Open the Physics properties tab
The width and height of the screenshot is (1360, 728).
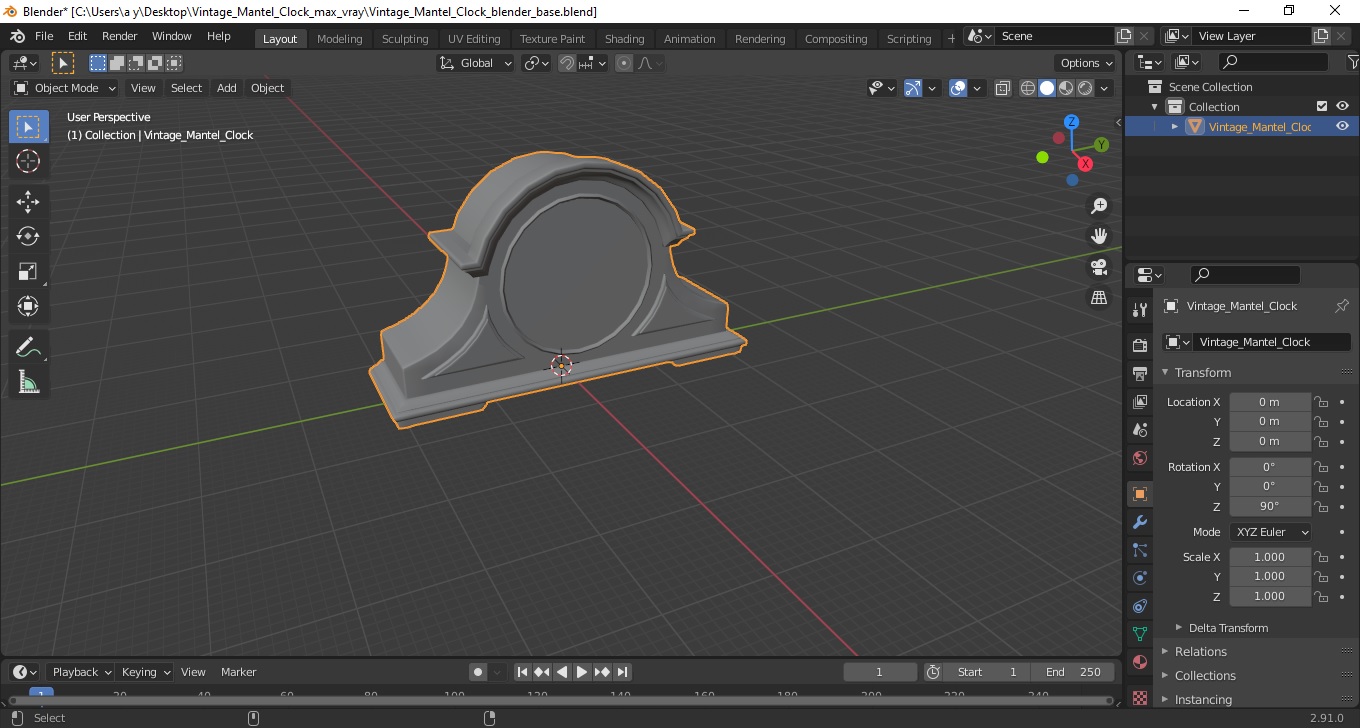tap(1139, 578)
